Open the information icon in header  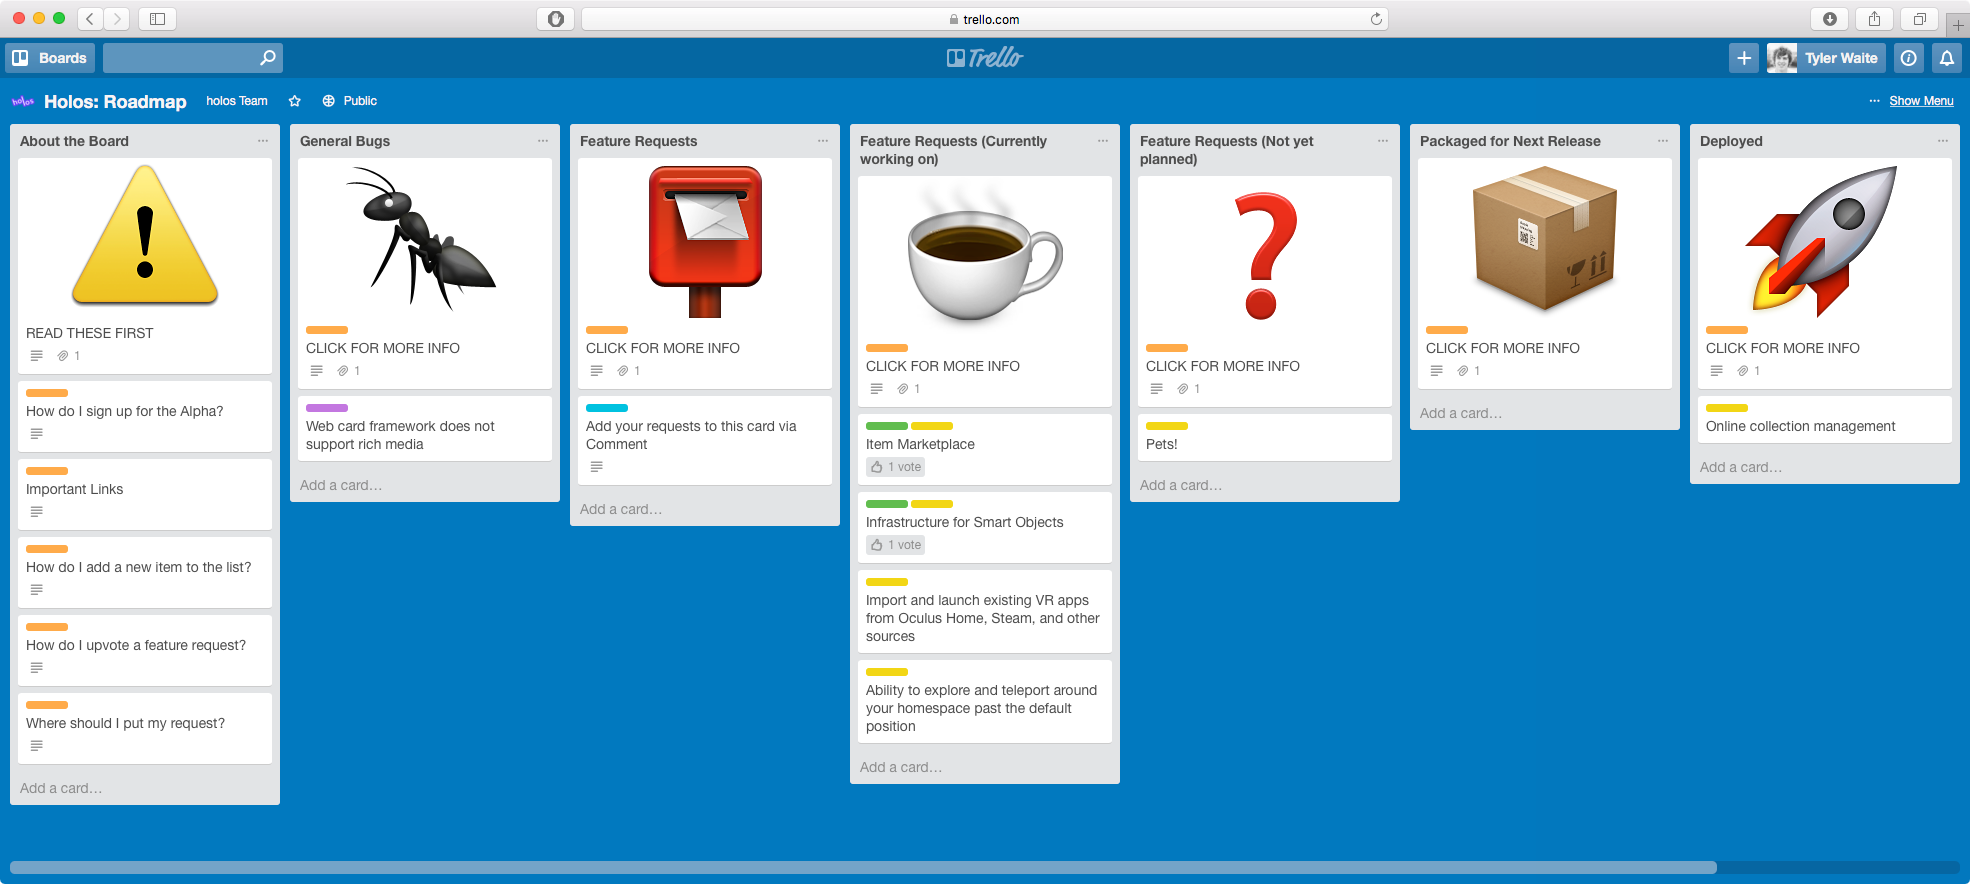(1909, 58)
